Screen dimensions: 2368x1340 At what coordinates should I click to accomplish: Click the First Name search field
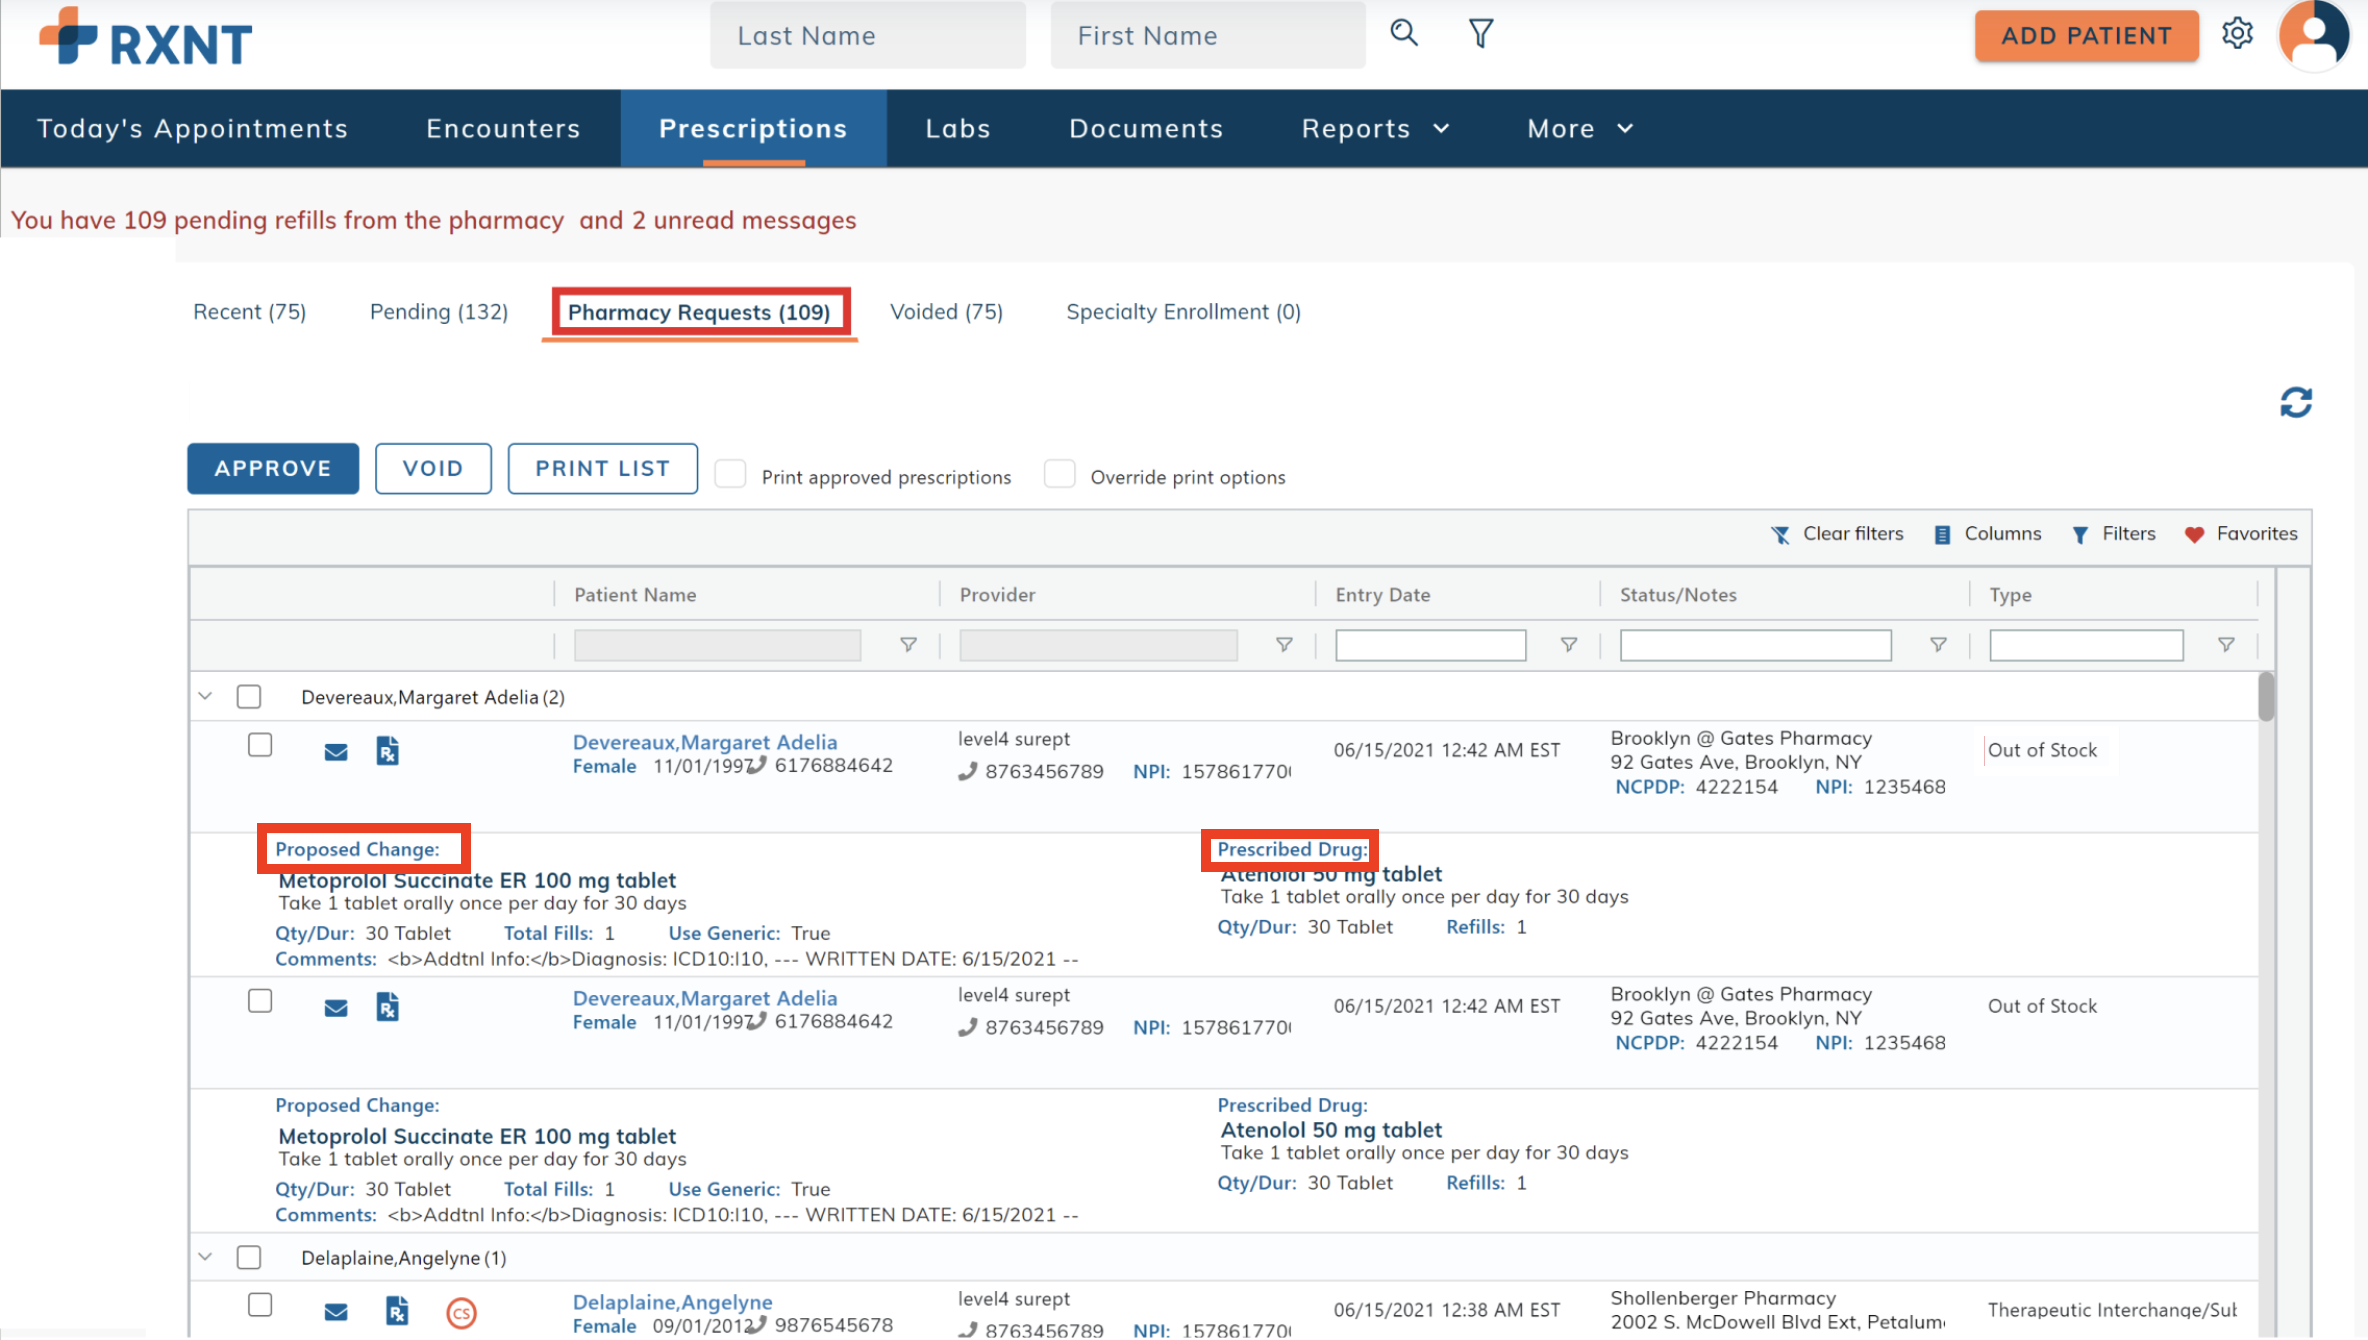pos(1207,36)
